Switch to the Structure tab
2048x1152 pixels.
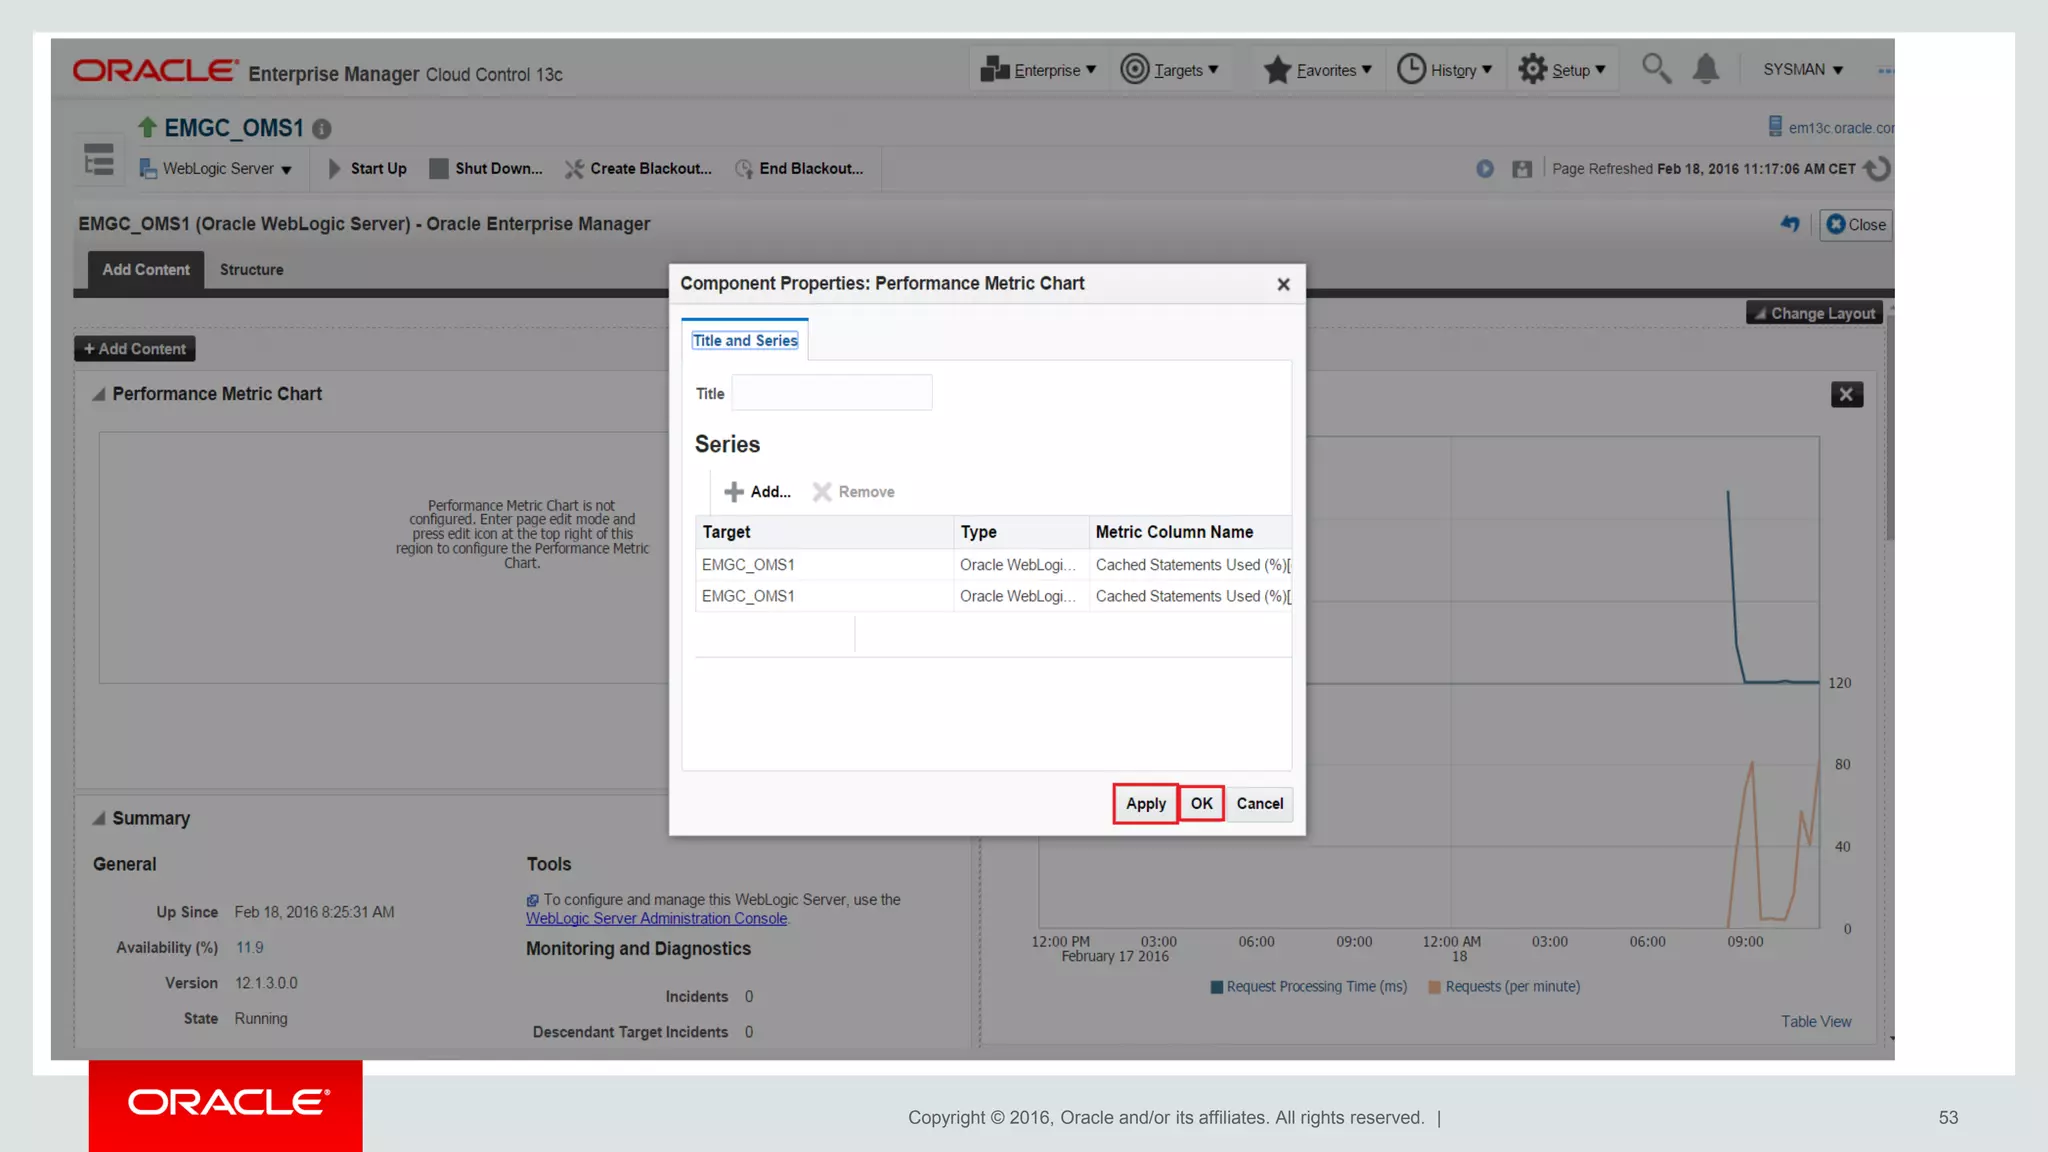(x=251, y=270)
